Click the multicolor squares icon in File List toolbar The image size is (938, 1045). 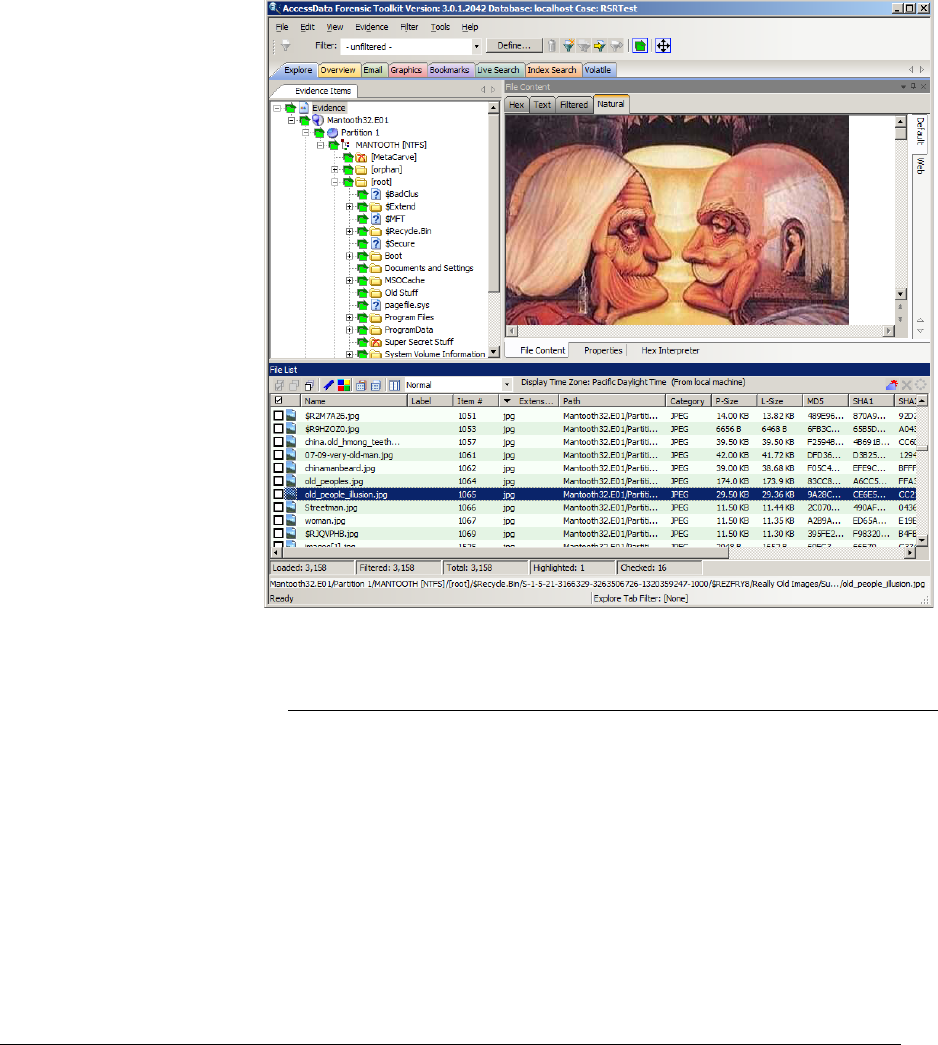(344, 385)
